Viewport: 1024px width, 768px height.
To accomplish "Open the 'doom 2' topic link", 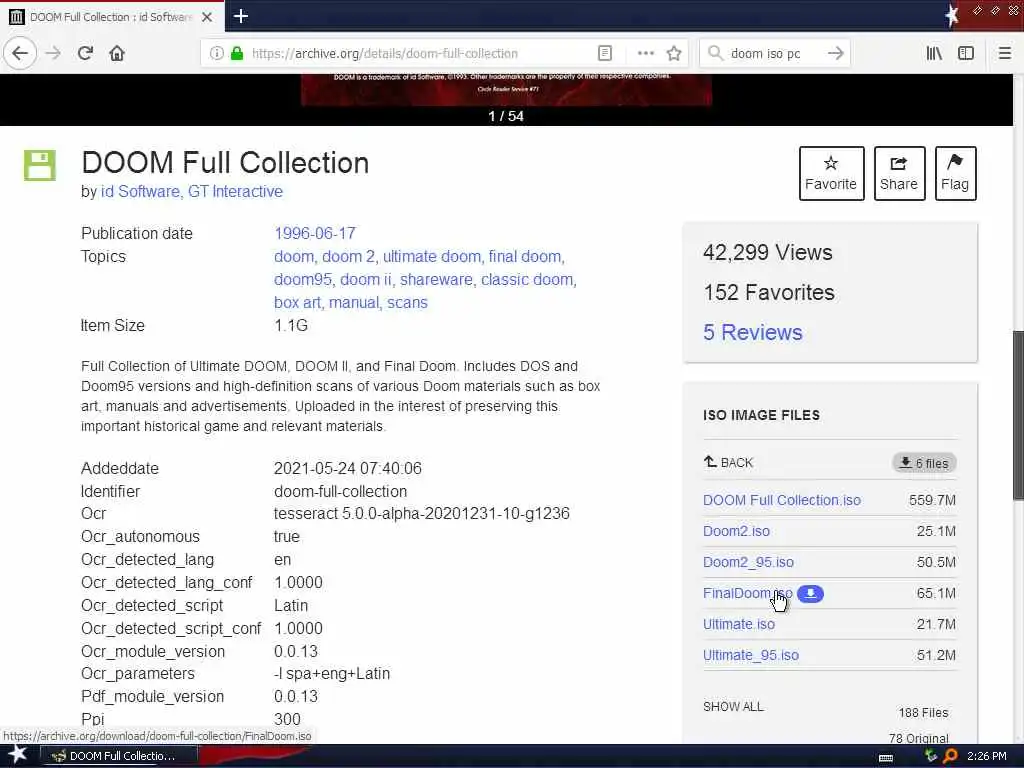I will pyautogui.click(x=348, y=257).
